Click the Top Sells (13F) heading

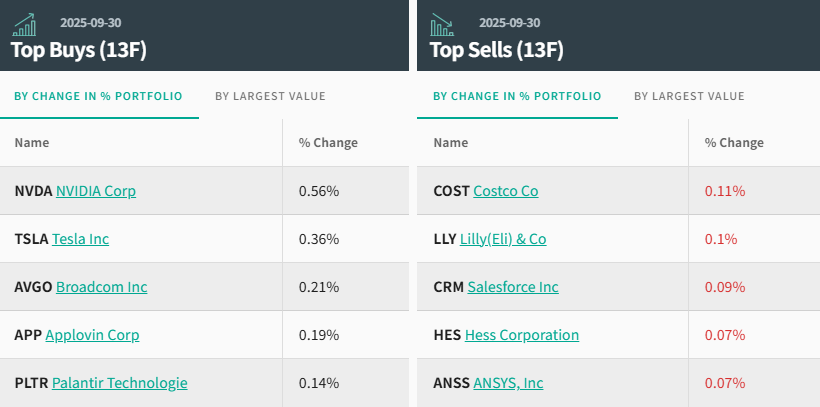click(497, 49)
